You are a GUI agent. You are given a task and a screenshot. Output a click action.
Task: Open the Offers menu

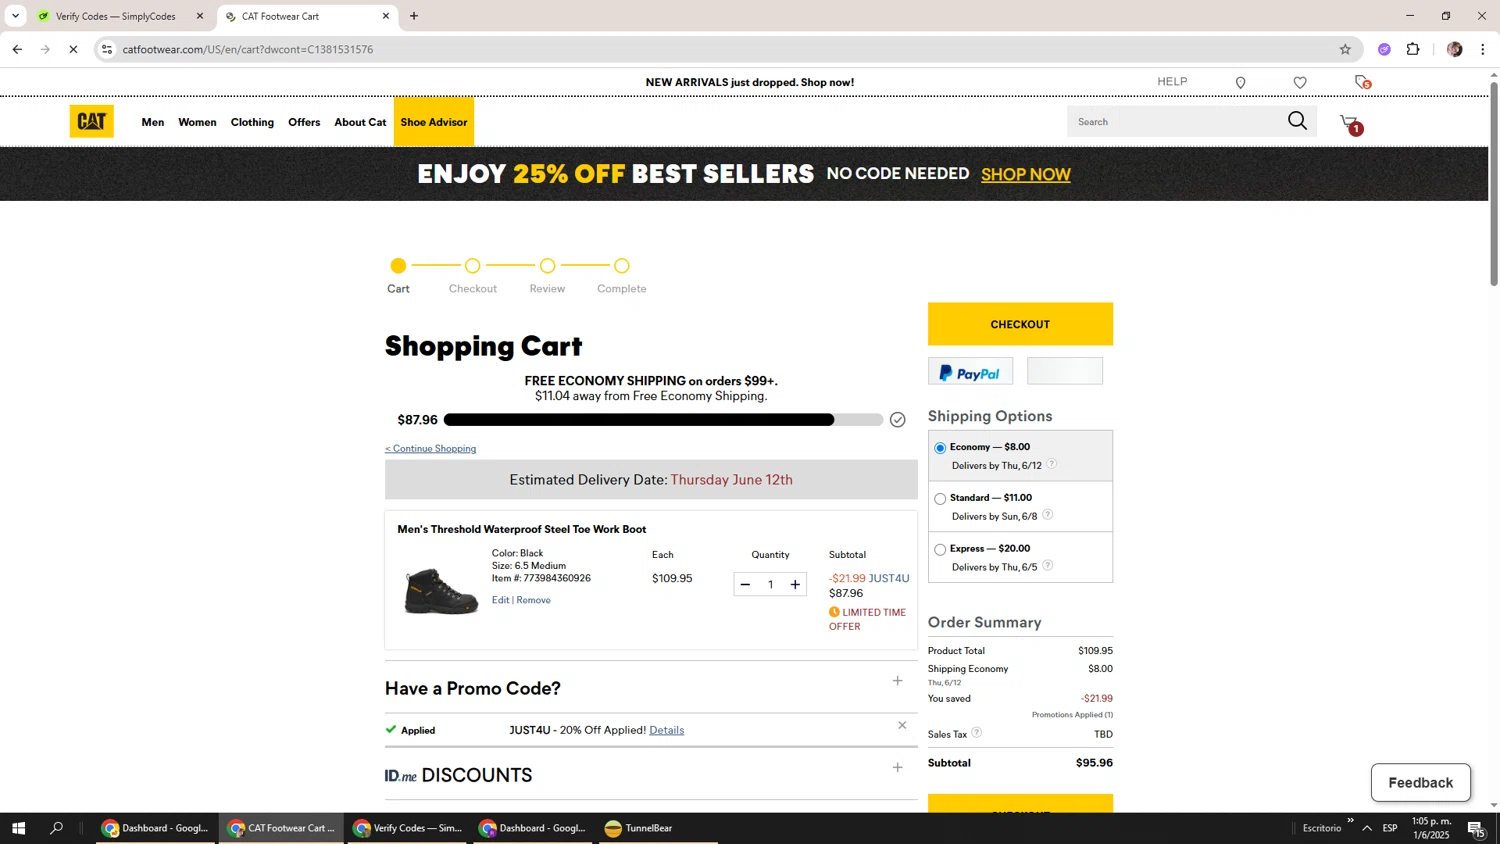pyautogui.click(x=304, y=122)
